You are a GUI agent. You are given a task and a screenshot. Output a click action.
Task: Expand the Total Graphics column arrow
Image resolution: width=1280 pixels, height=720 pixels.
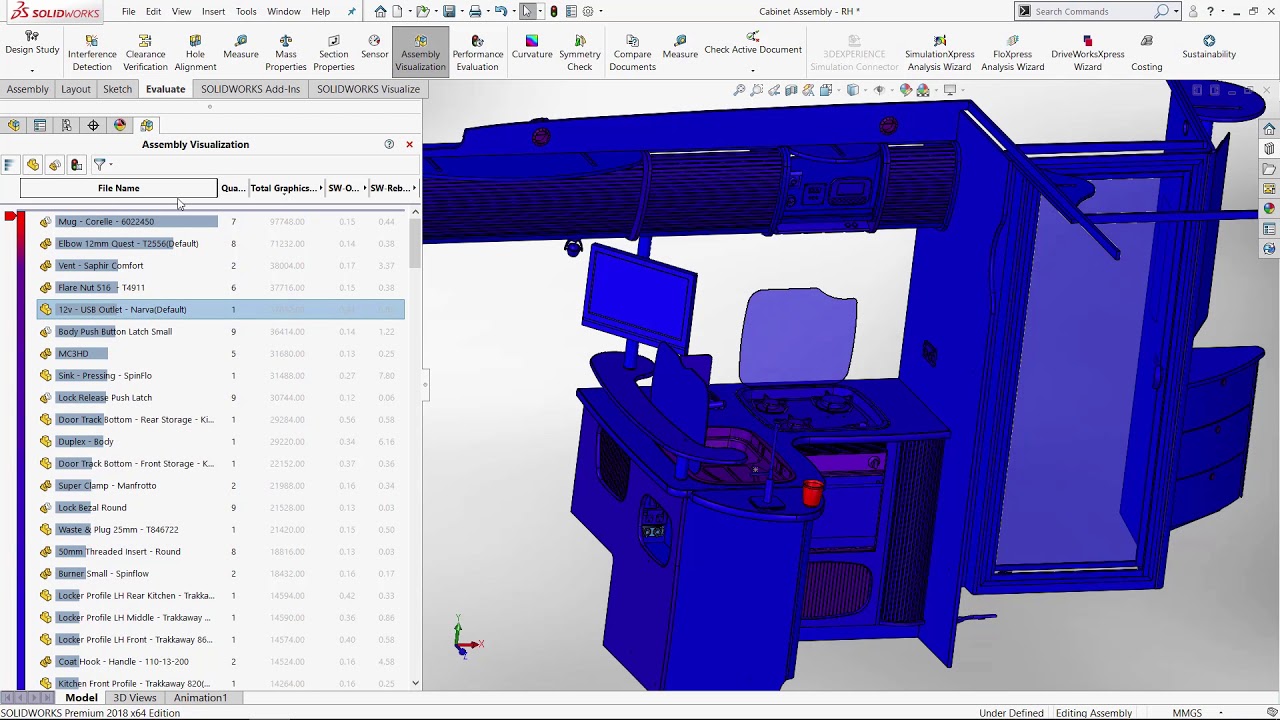[x=321, y=188]
